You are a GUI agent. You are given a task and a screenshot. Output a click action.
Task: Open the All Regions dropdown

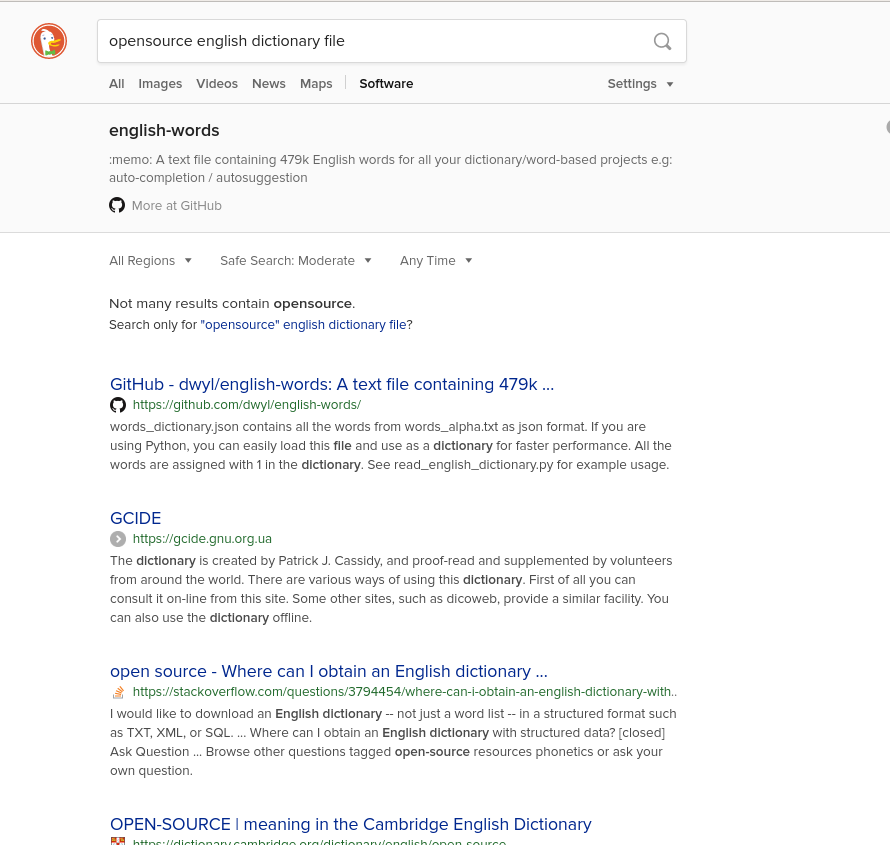[x=150, y=261]
